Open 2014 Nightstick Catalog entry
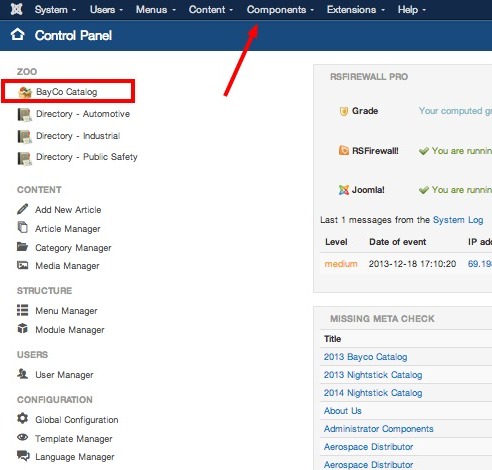This screenshot has height=470, width=492. tap(373, 393)
